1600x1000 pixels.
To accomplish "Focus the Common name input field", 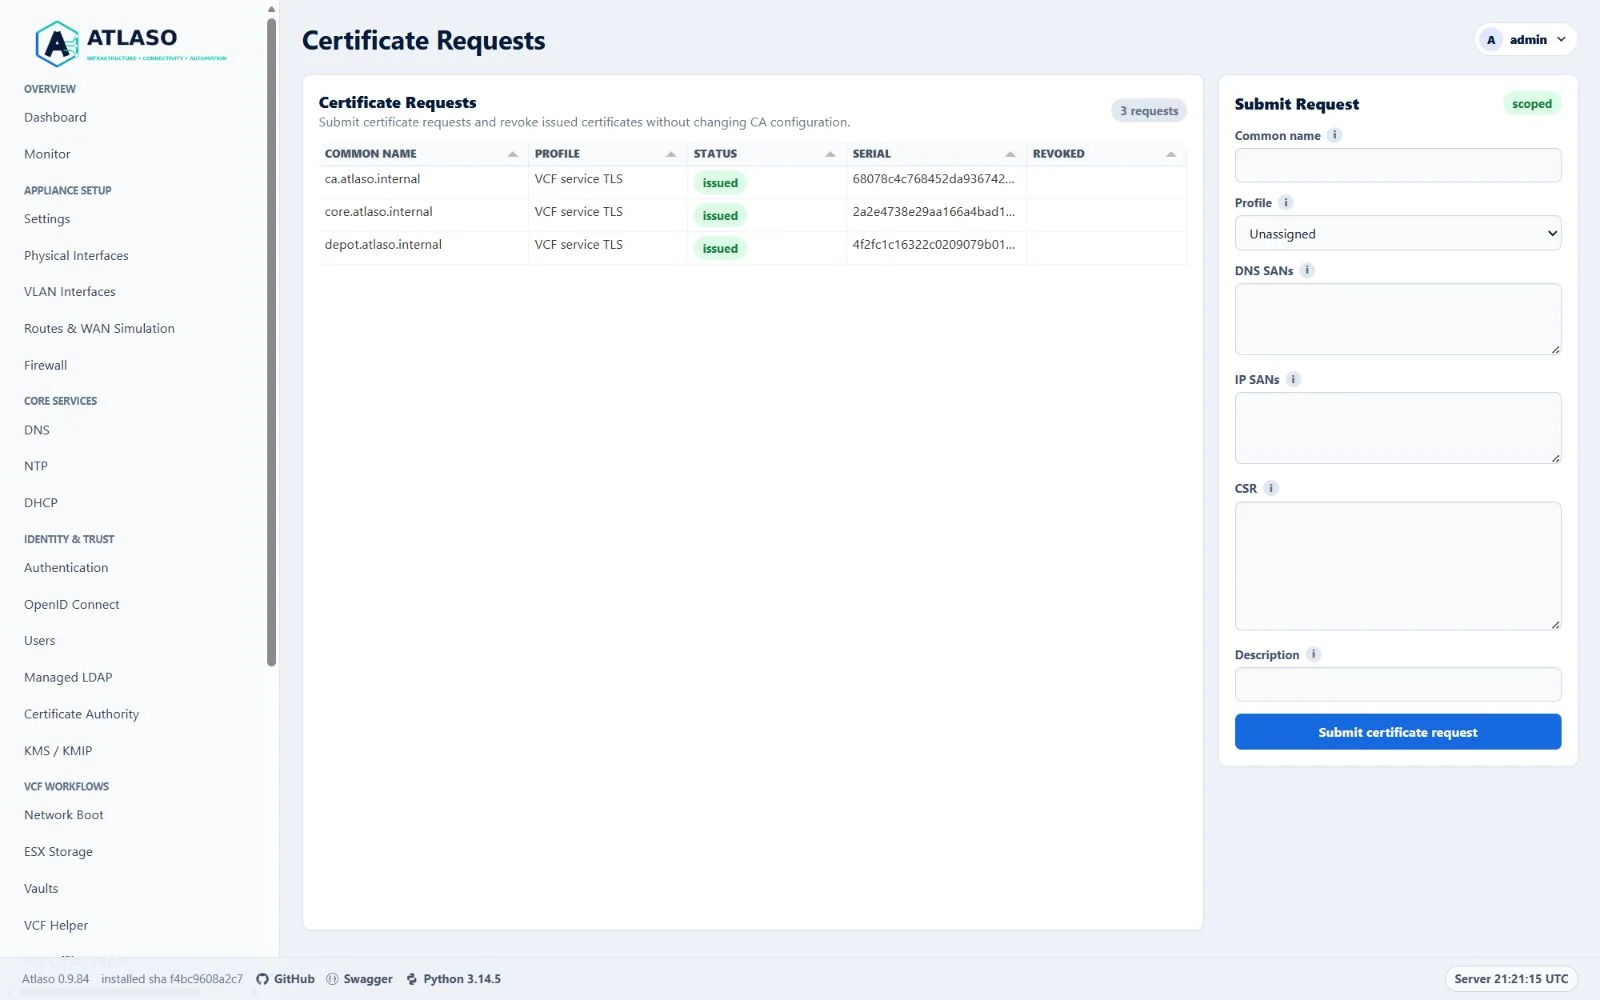I will pos(1398,165).
